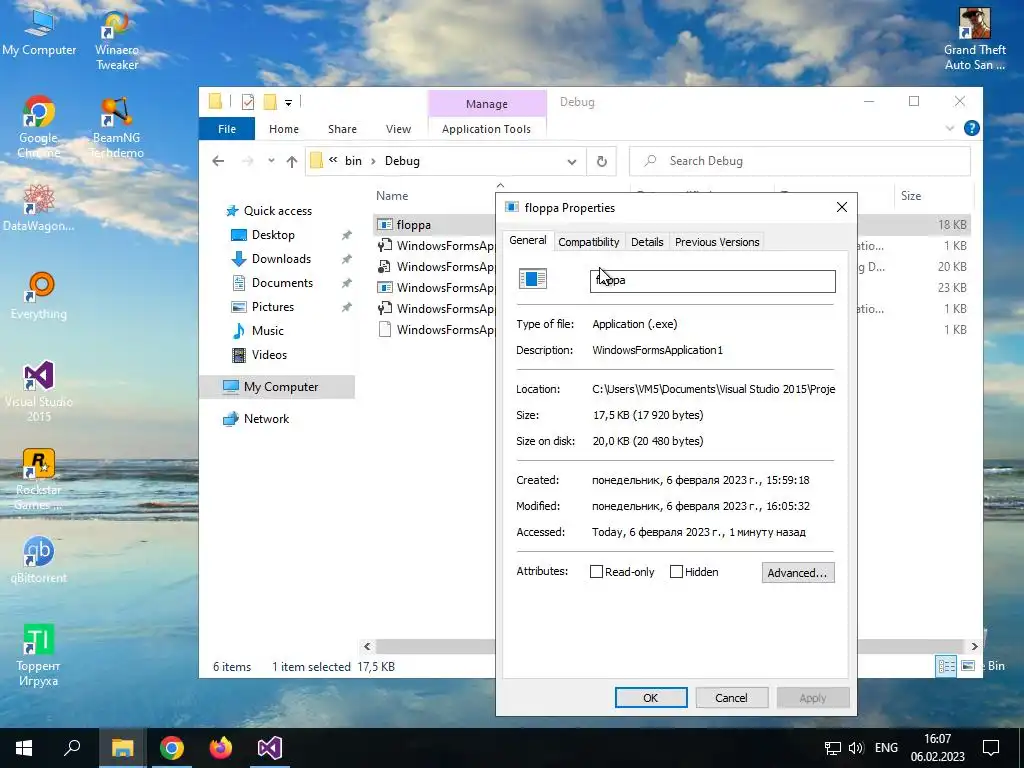Toggle the Read-only attribute checkbox
The height and width of the screenshot is (768, 1024).
(x=596, y=572)
